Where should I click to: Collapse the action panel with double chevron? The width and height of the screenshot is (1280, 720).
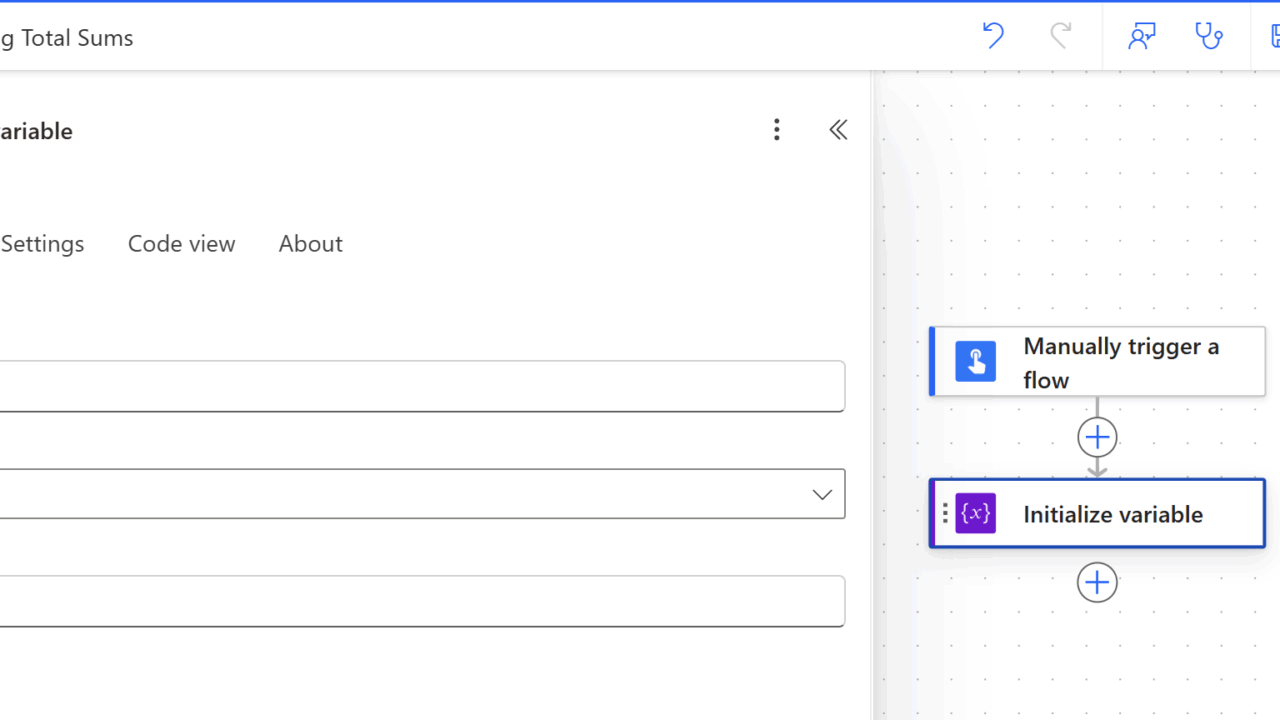click(838, 130)
